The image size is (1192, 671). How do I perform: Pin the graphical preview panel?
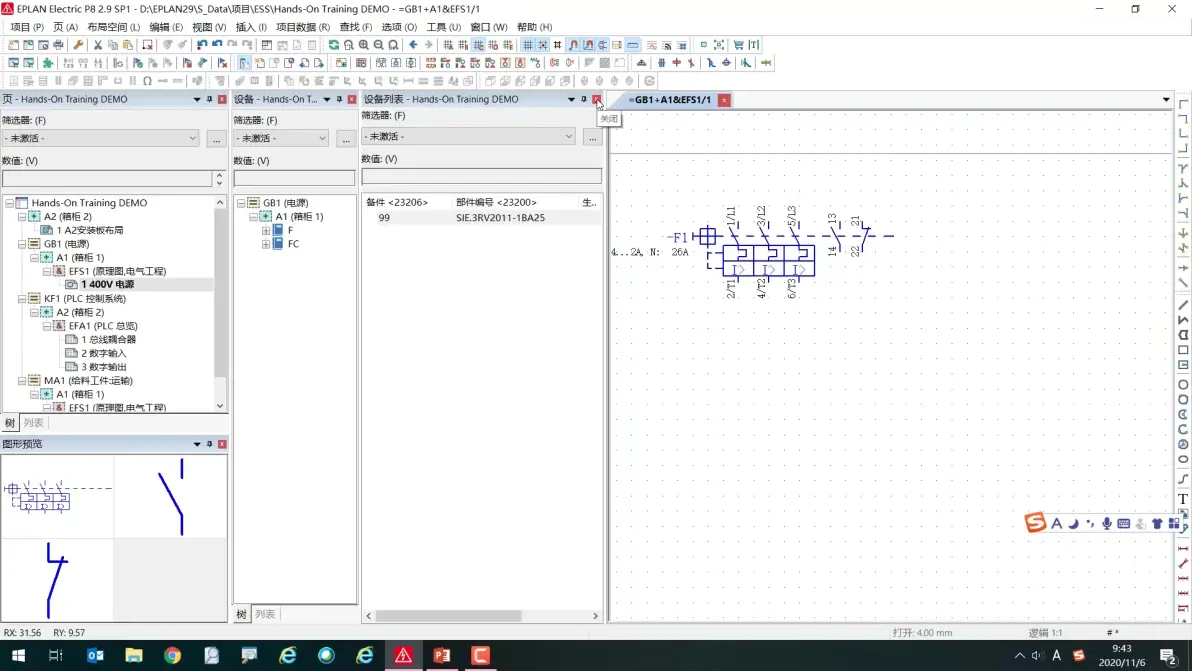210,444
